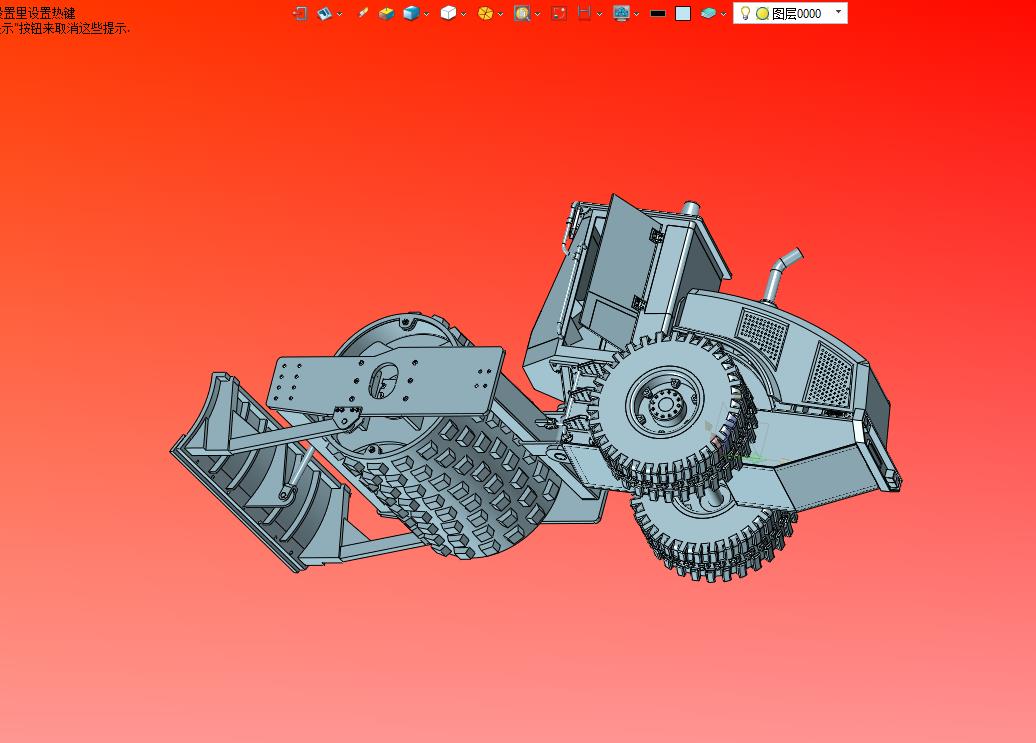The image size is (1036, 743).
Task: Open the 图层0000 layer dropdown
Action: coord(838,12)
